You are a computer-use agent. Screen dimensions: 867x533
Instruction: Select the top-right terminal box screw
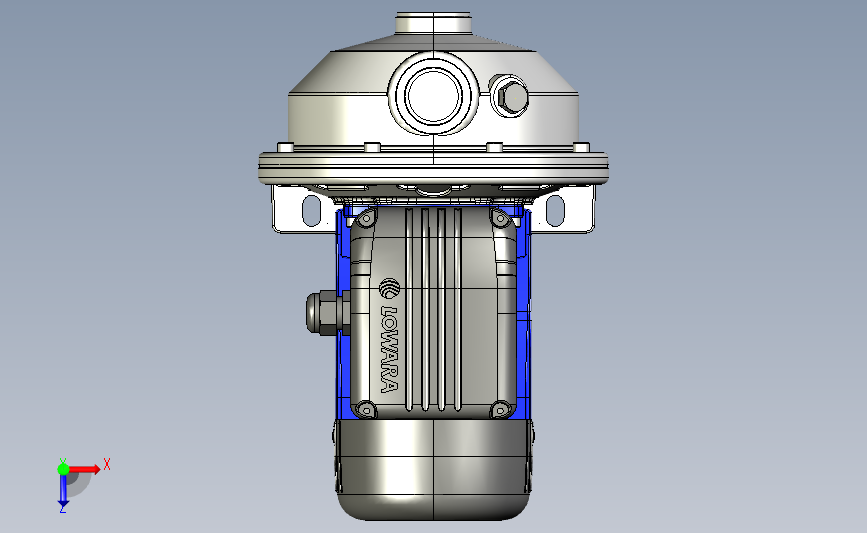pyautogui.click(x=500, y=220)
